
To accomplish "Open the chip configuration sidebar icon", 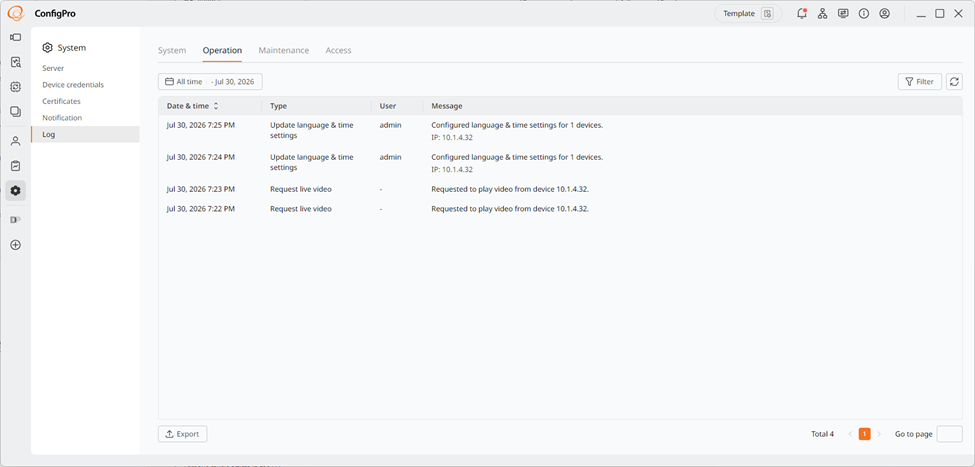I will [x=16, y=87].
